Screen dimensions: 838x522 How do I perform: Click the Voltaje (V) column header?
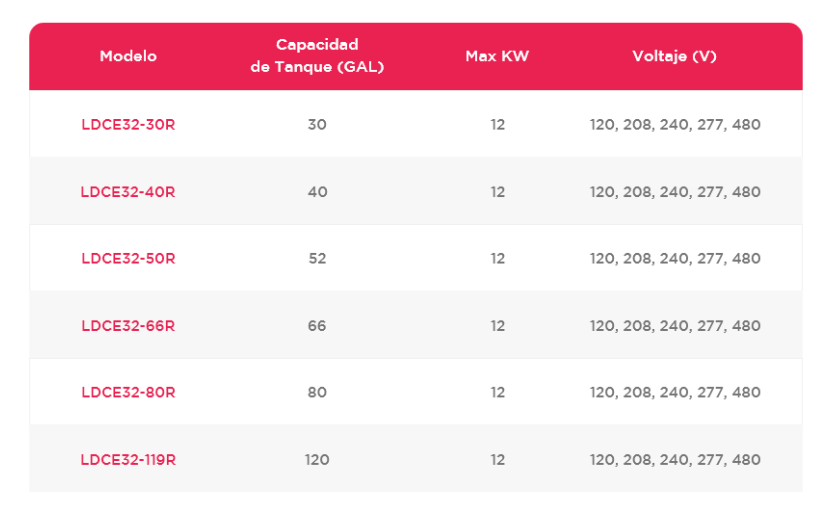(674, 56)
